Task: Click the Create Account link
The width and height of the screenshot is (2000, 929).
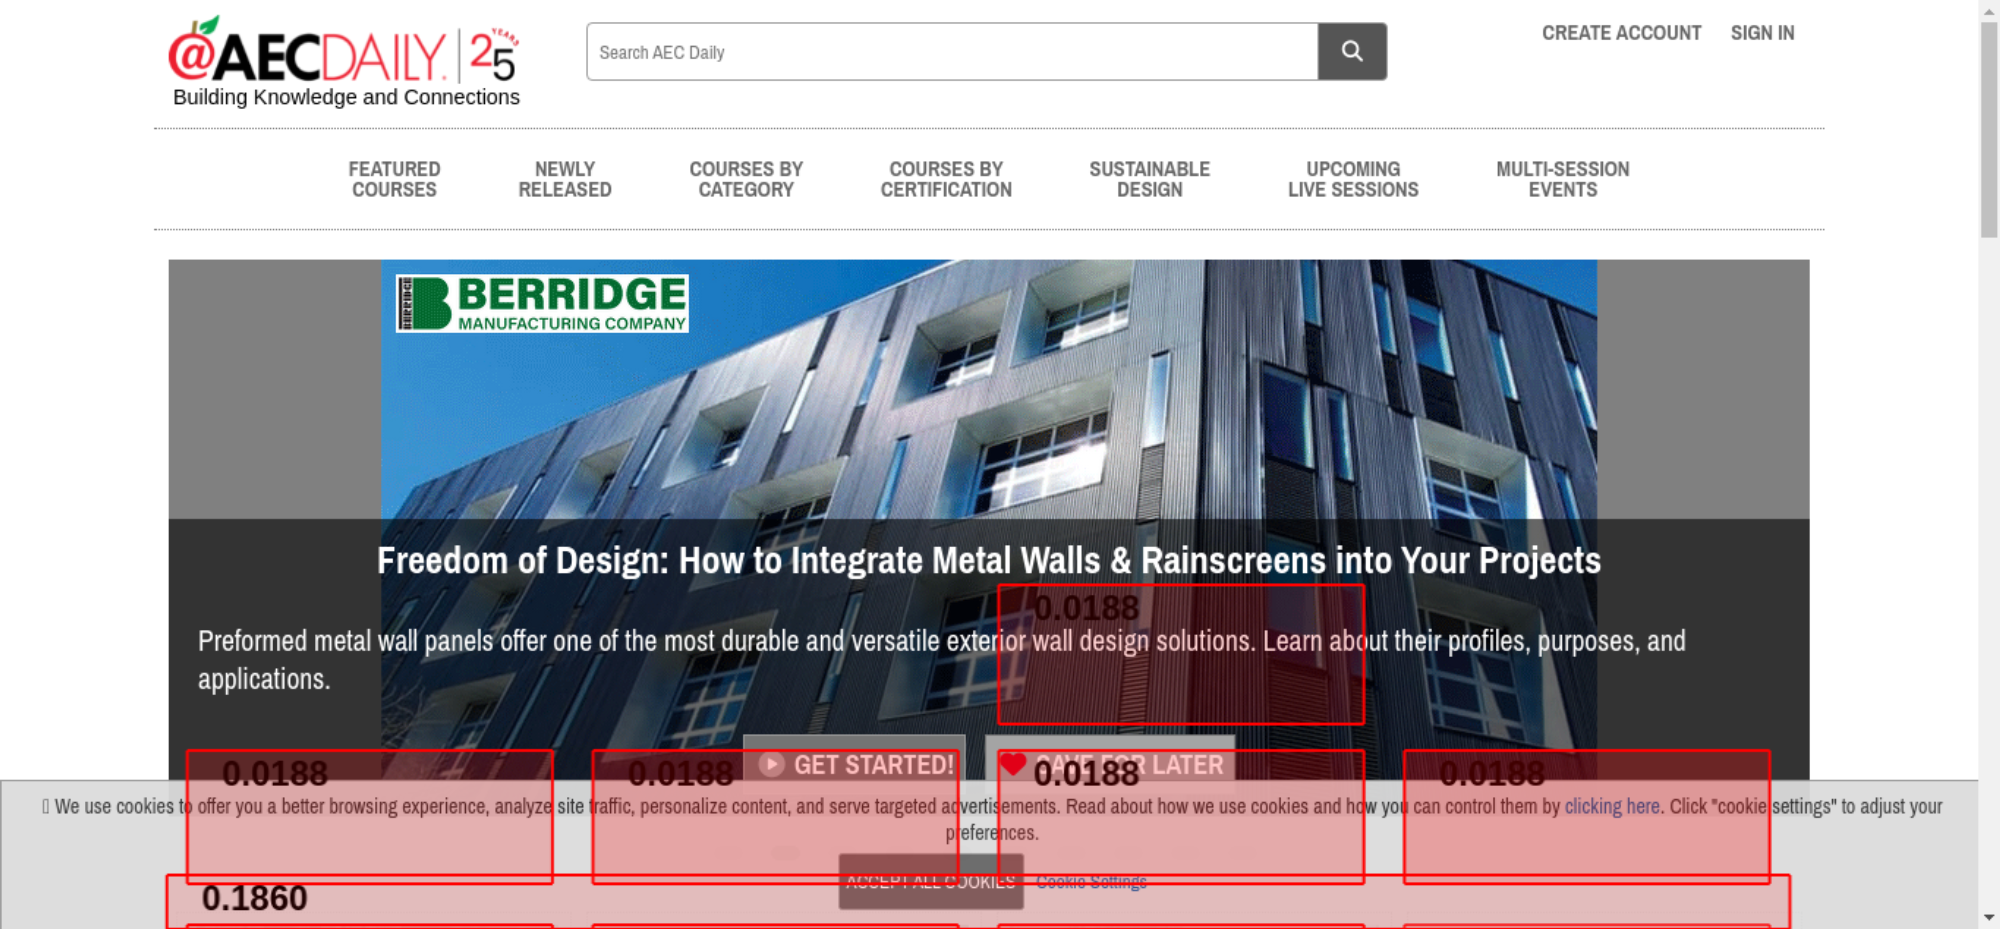Action: [x=1621, y=33]
